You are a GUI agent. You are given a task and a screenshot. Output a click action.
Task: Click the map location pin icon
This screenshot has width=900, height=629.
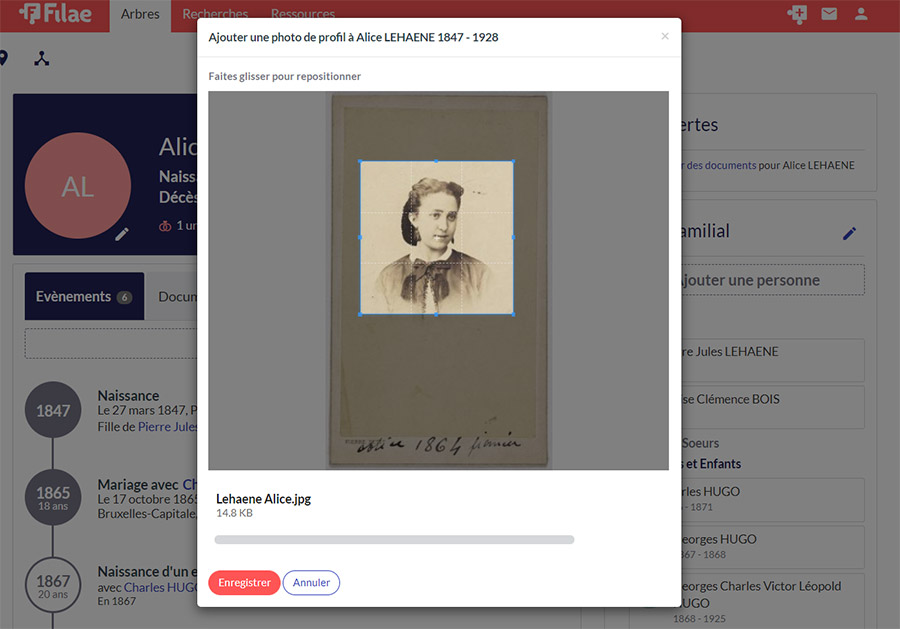3,59
